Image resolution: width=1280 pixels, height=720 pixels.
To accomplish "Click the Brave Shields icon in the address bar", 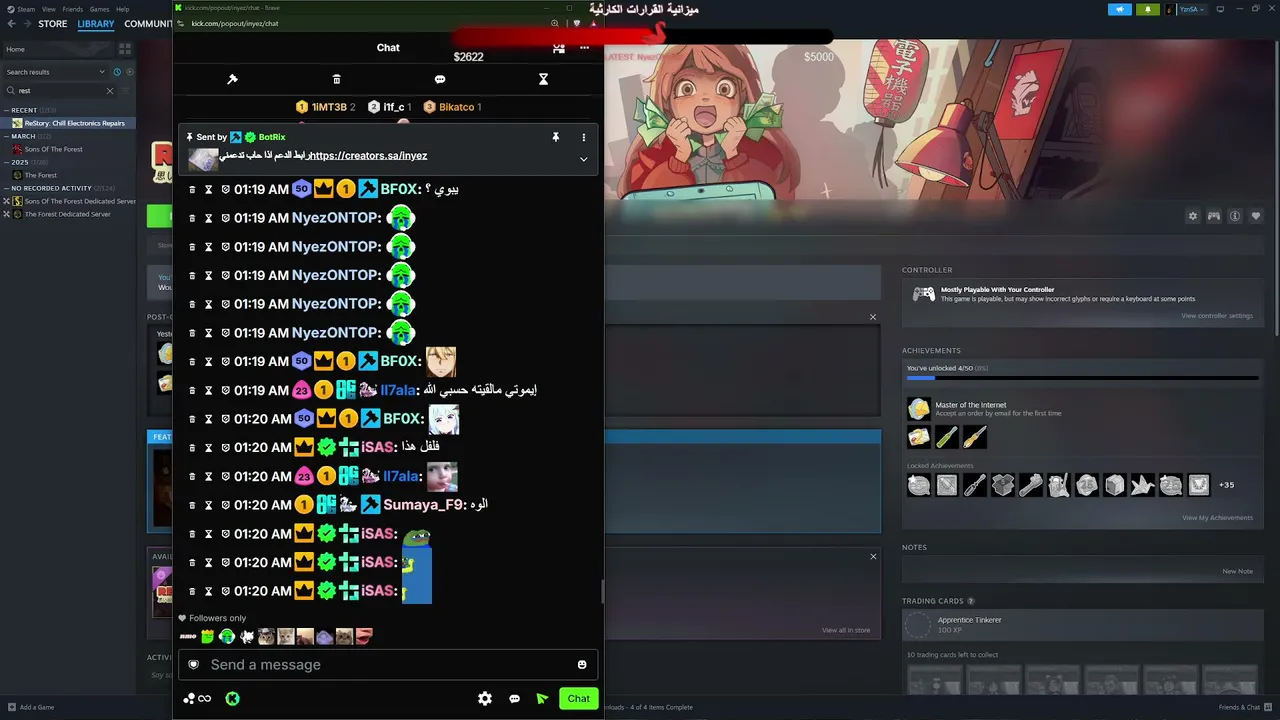I will pyautogui.click(x=576, y=23).
